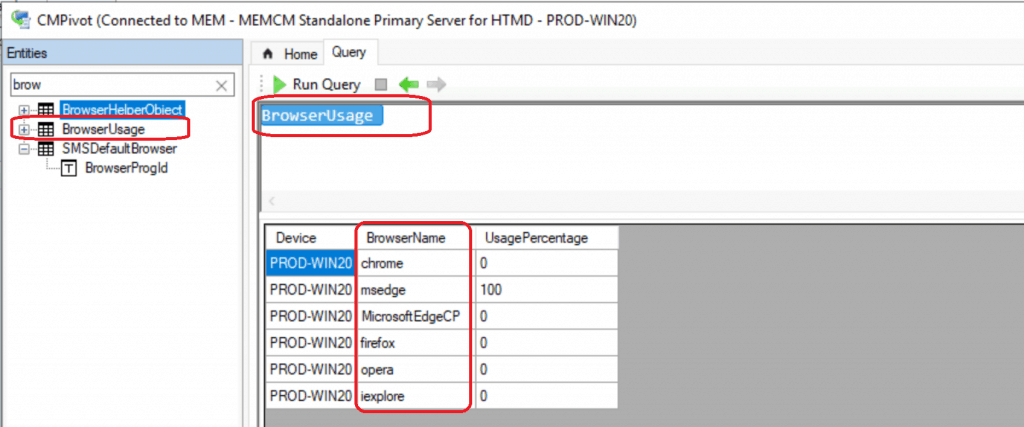Click the 100 usage percentage value
The image size is (1024, 427).
tap(490, 290)
